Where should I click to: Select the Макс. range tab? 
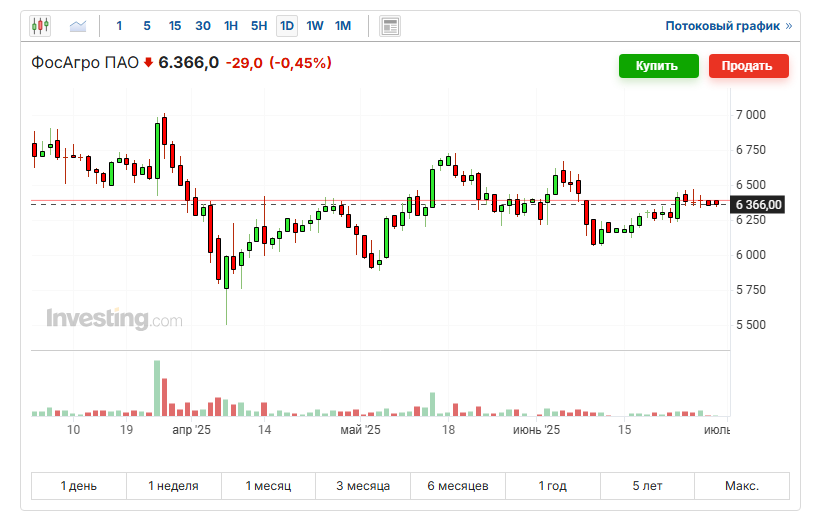click(x=742, y=486)
